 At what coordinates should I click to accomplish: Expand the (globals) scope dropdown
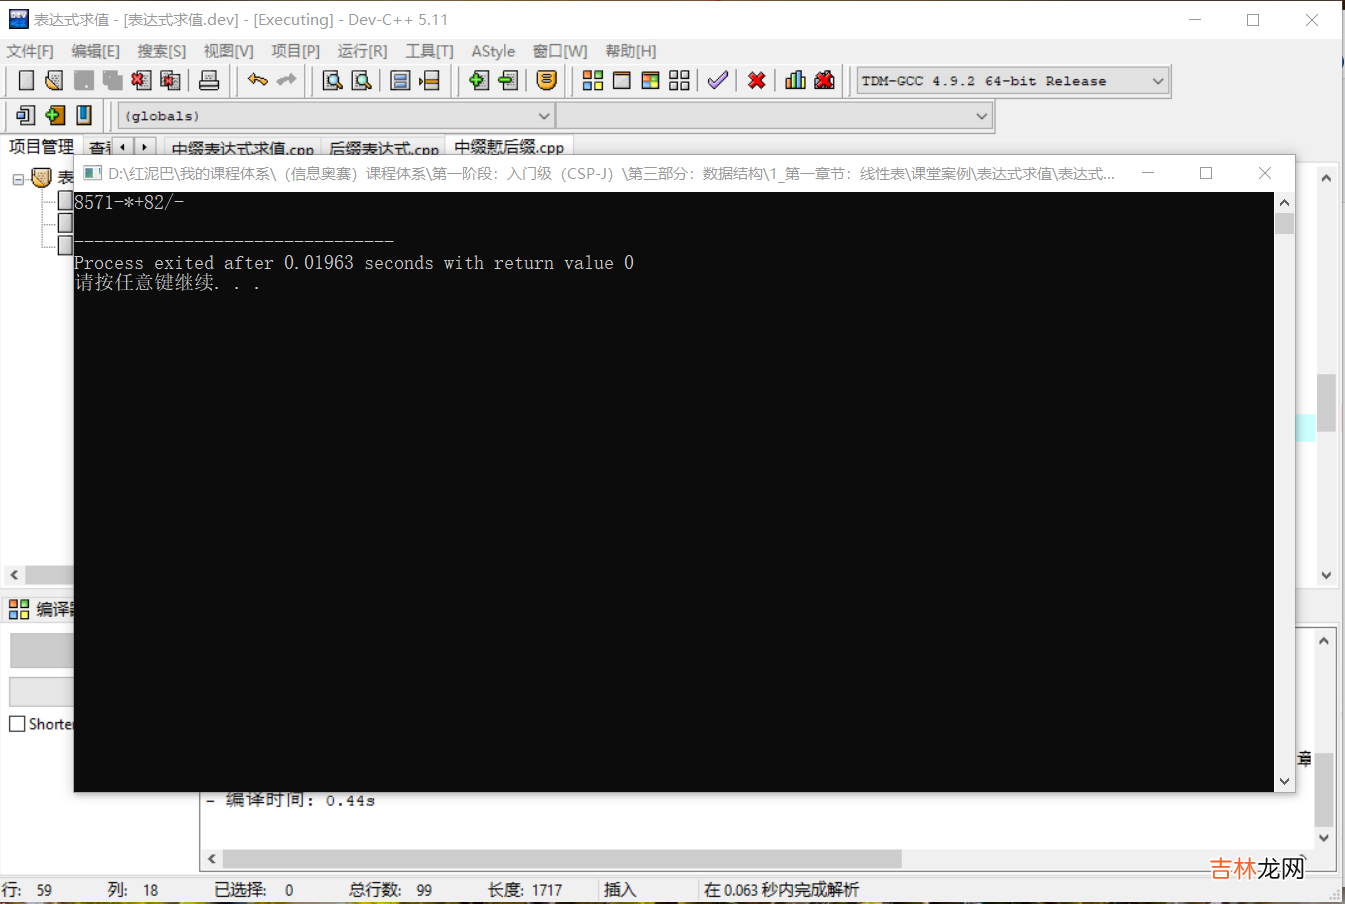pyautogui.click(x=544, y=116)
